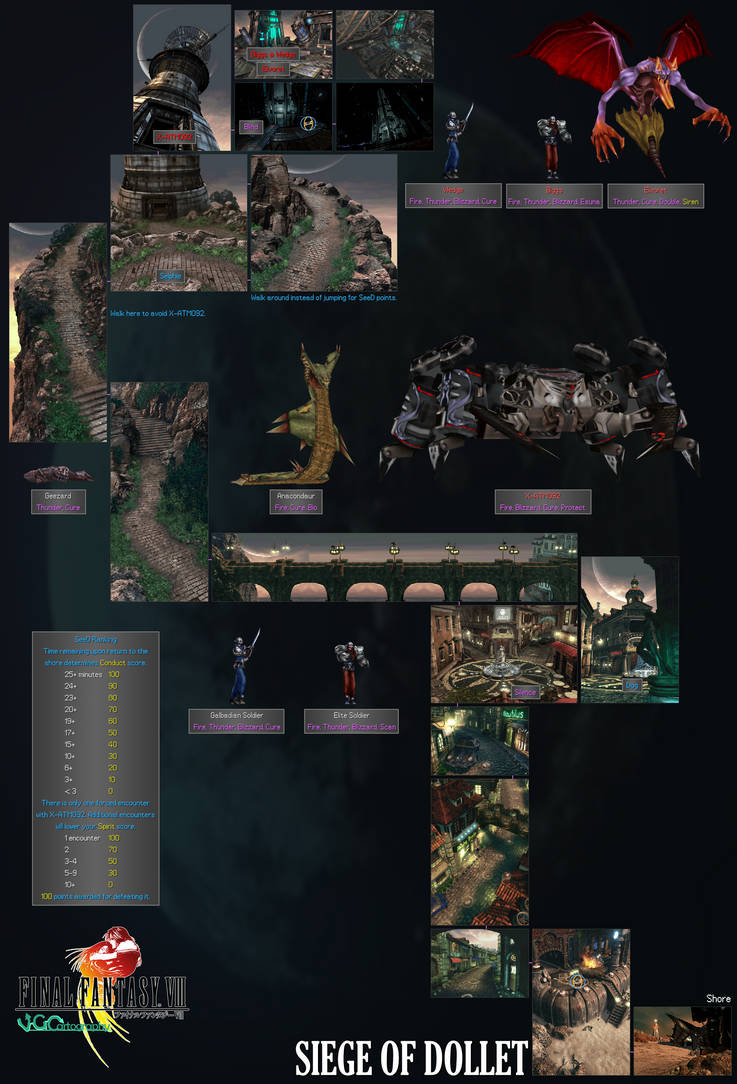Click the 'Walk around instead of jumping' tip
737x1084 pixels.
point(324,297)
